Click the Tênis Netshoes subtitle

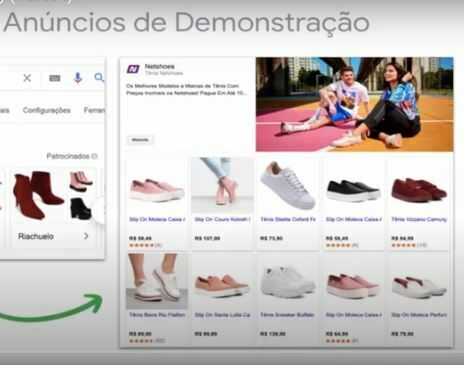point(164,73)
